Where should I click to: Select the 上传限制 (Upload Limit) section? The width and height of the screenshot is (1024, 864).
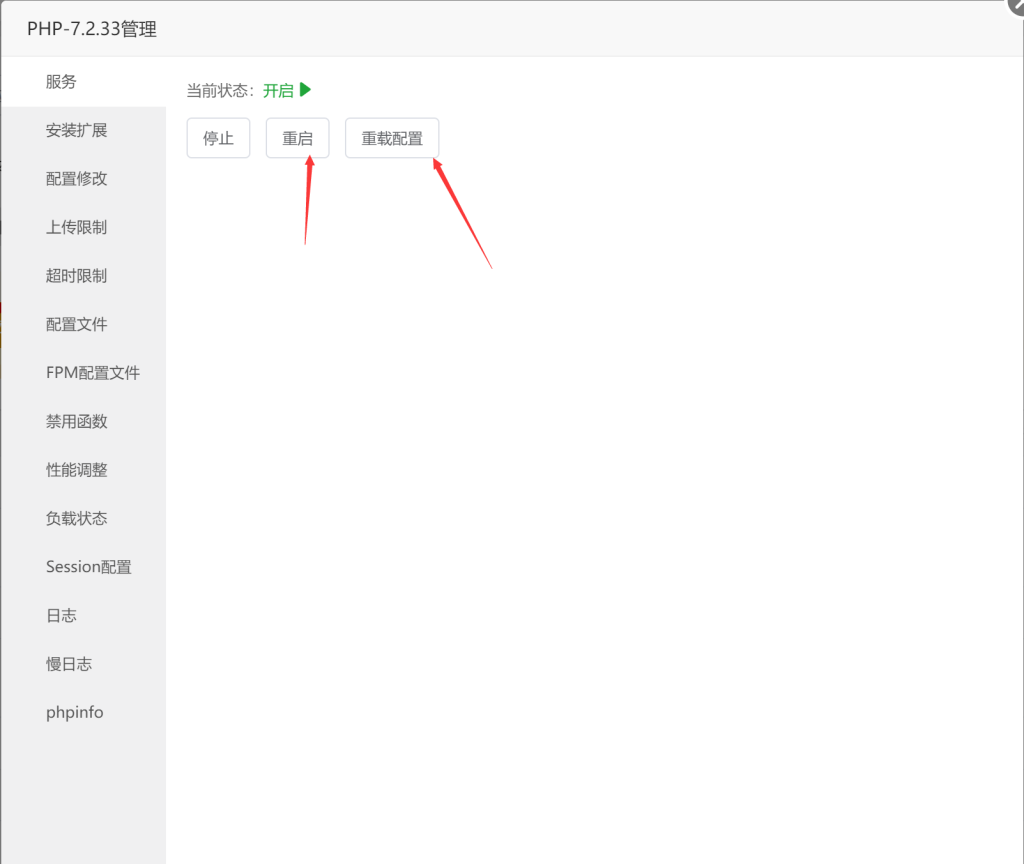(x=77, y=227)
